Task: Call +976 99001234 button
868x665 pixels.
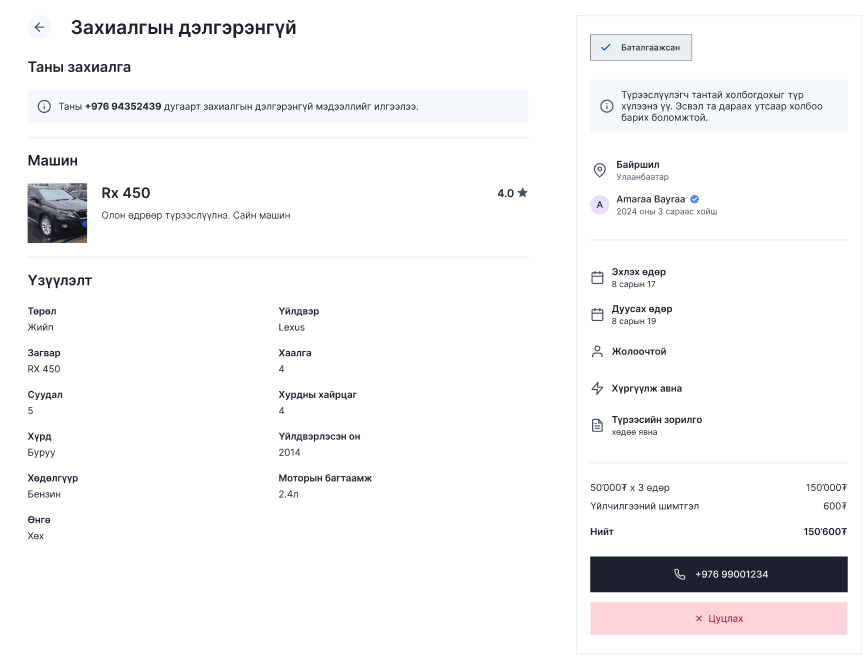Action: click(719, 574)
